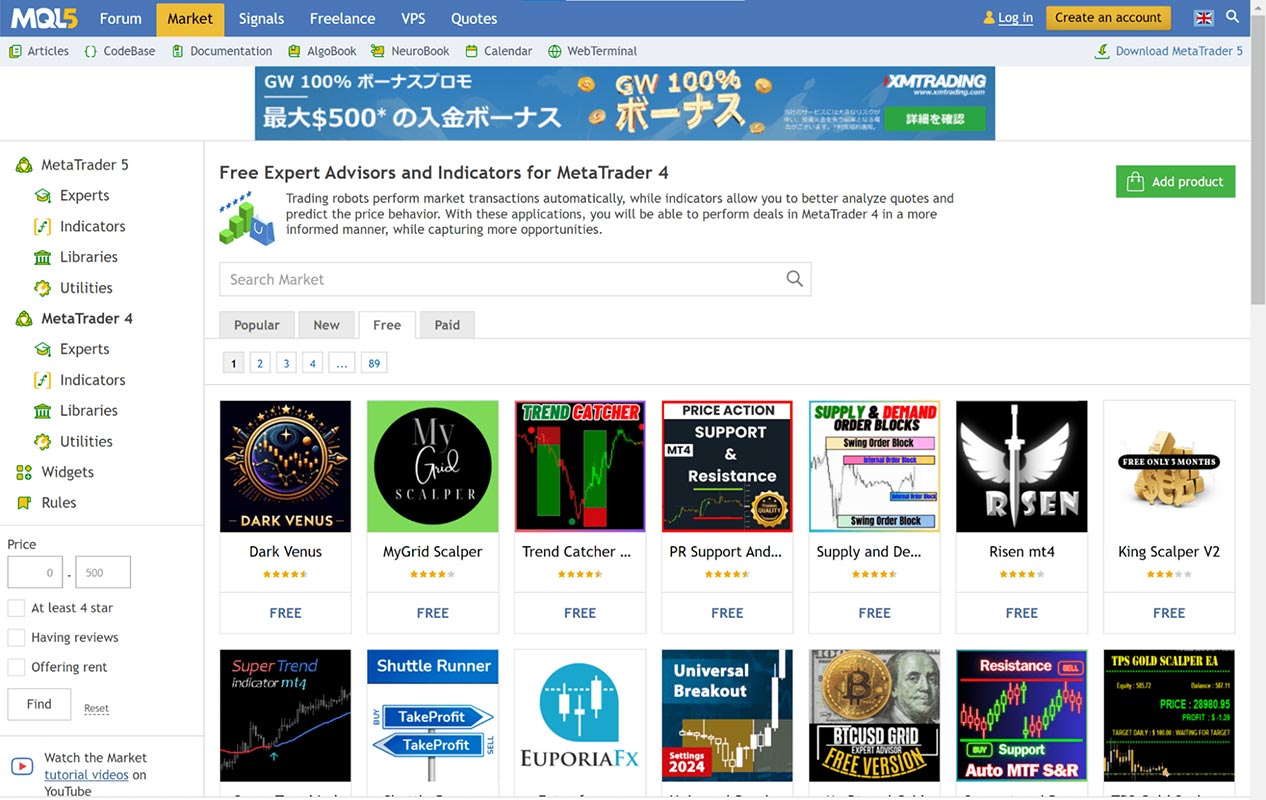
Task: Switch to the Paid tab
Action: [x=447, y=325]
